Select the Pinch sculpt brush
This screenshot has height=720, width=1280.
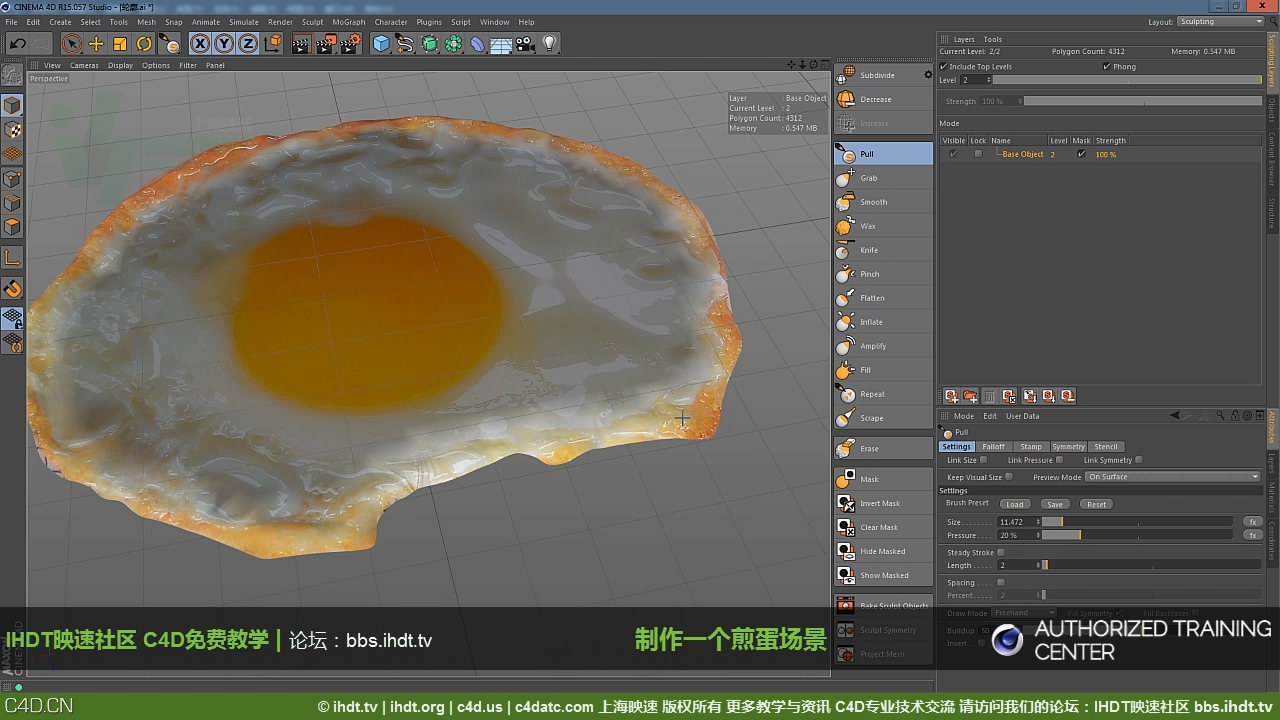[884, 274]
